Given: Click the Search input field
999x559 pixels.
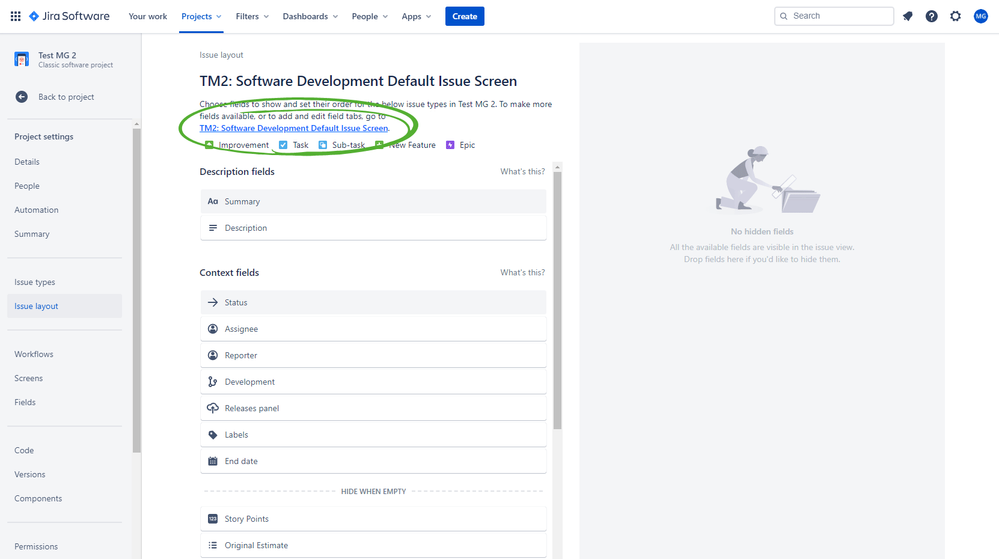Looking at the screenshot, I should (834, 16).
